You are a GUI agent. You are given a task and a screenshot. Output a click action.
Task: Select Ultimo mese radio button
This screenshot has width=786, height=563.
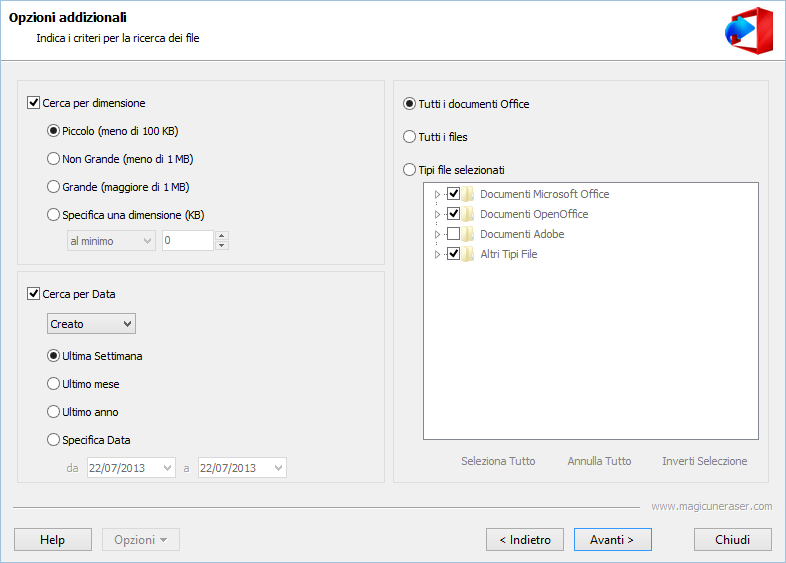click(x=54, y=384)
